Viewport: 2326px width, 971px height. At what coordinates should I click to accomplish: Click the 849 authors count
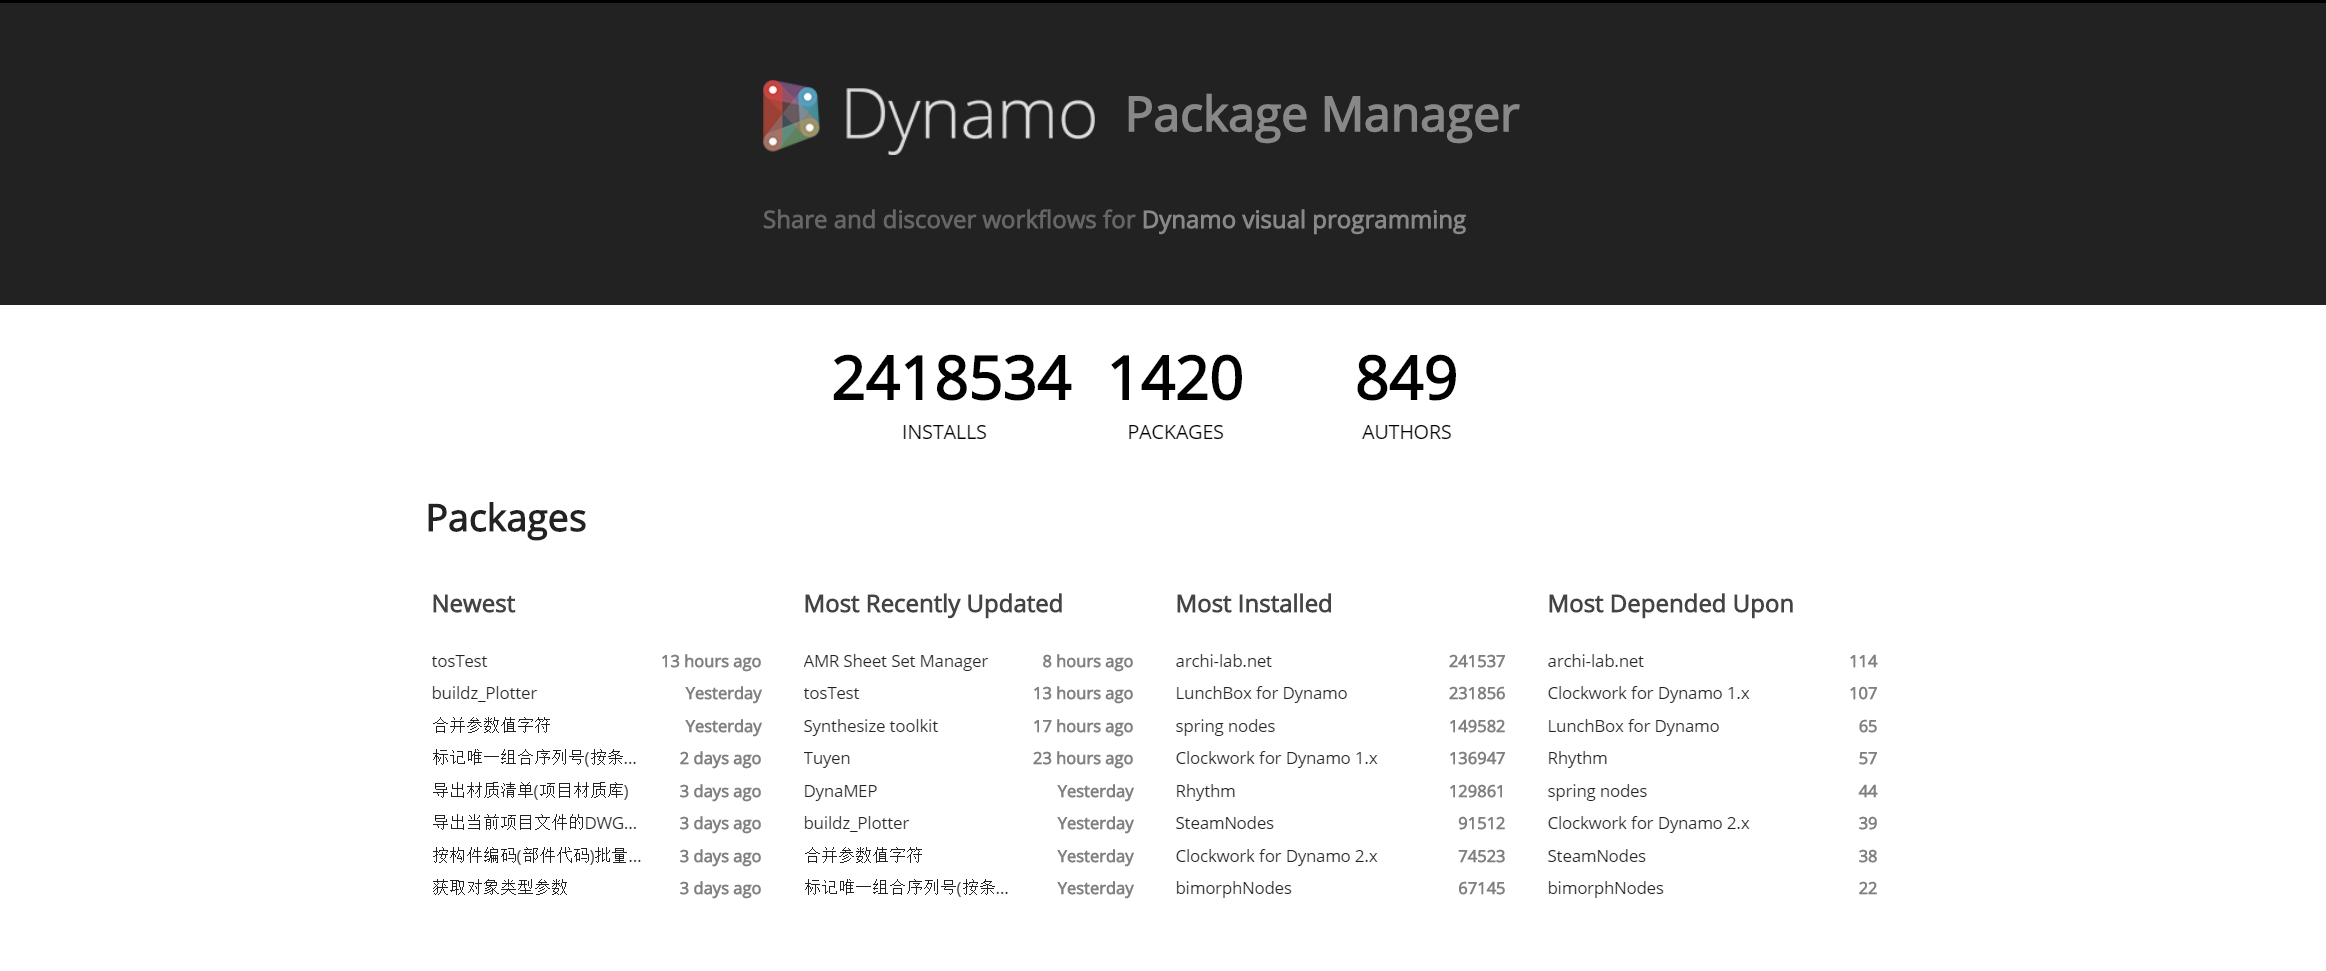coord(1406,378)
